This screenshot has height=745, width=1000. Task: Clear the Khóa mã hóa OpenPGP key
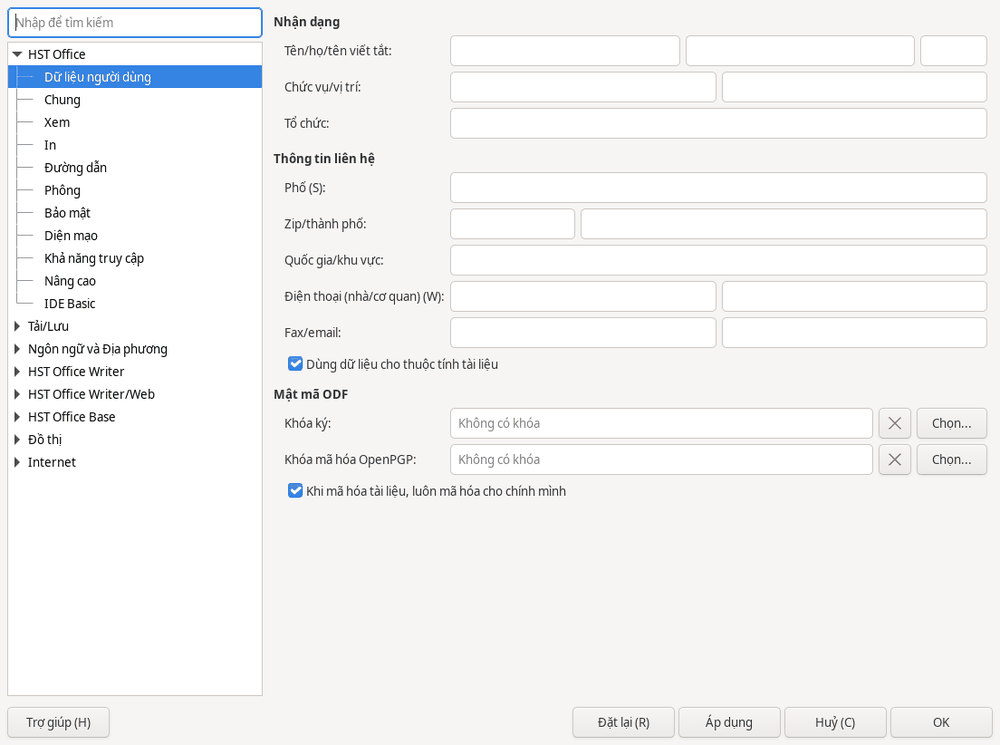(894, 460)
